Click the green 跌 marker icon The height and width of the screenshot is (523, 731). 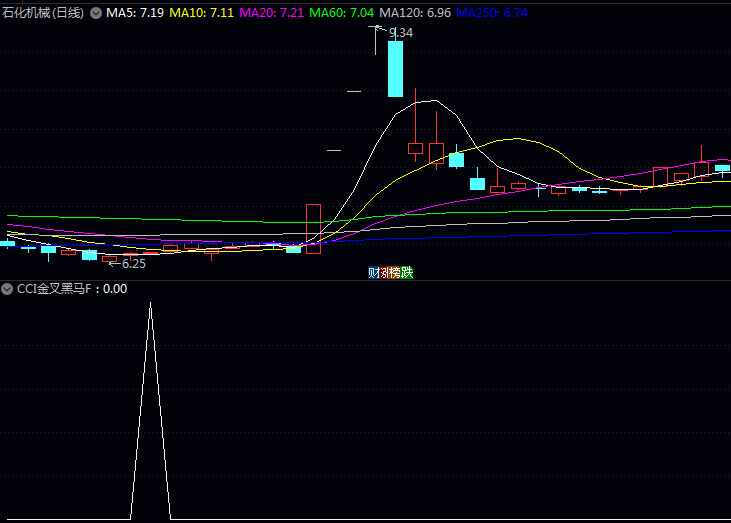(x=407, y=272)
